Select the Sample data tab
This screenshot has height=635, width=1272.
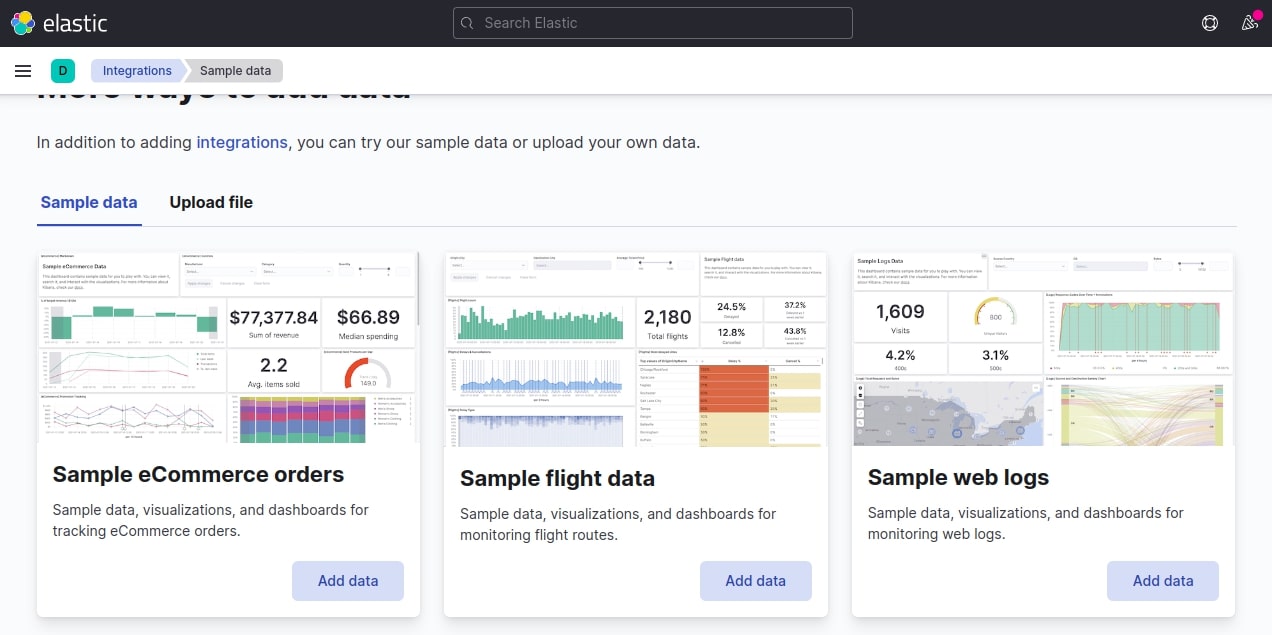[89, 202]
